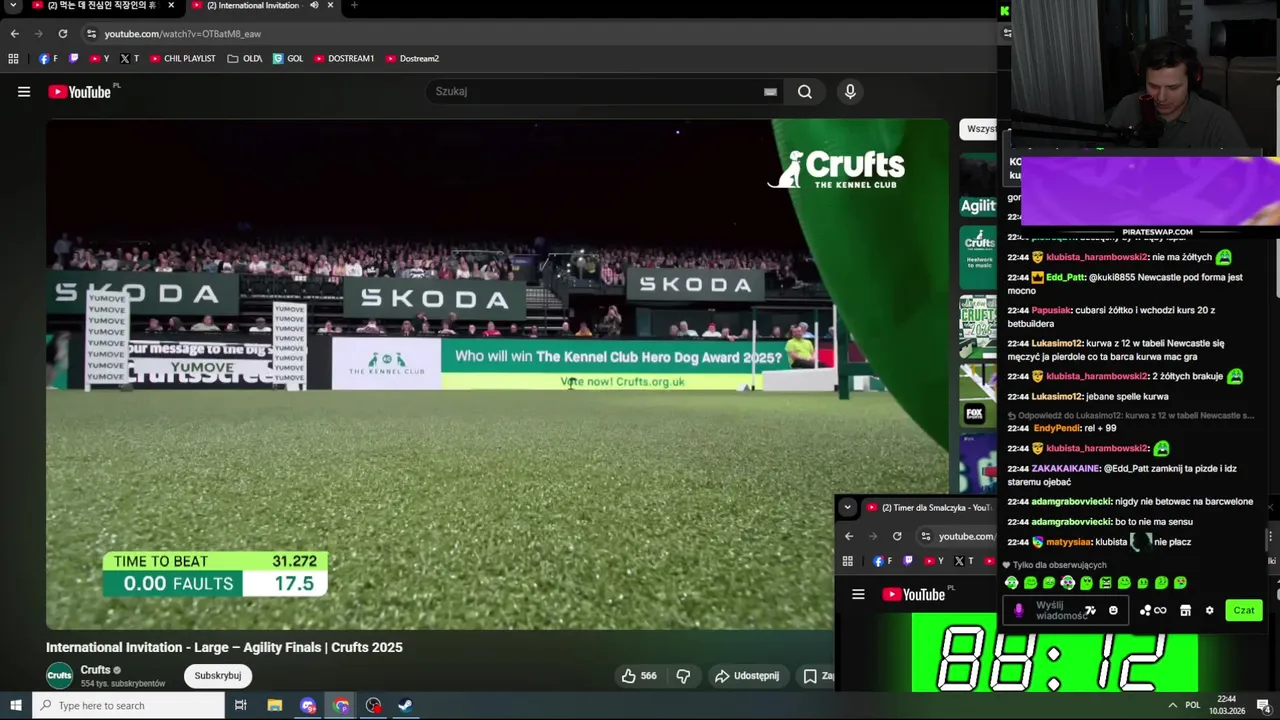Subscribe with the Subskrybuj button

point(217,676)
